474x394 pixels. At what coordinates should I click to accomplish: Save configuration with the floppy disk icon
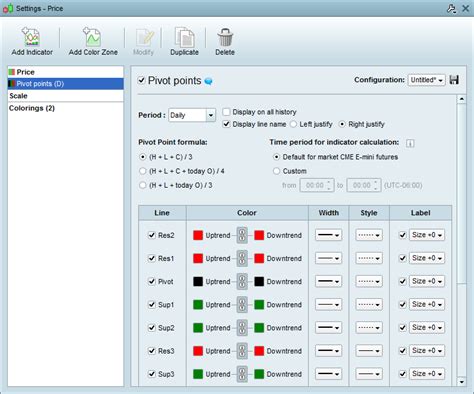click(454, 80)
